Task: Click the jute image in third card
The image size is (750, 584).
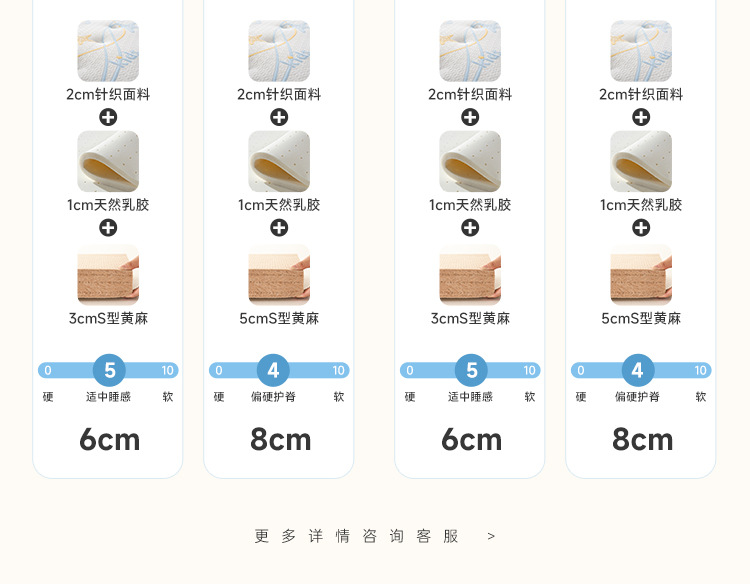Action: (x=470, y=275)
